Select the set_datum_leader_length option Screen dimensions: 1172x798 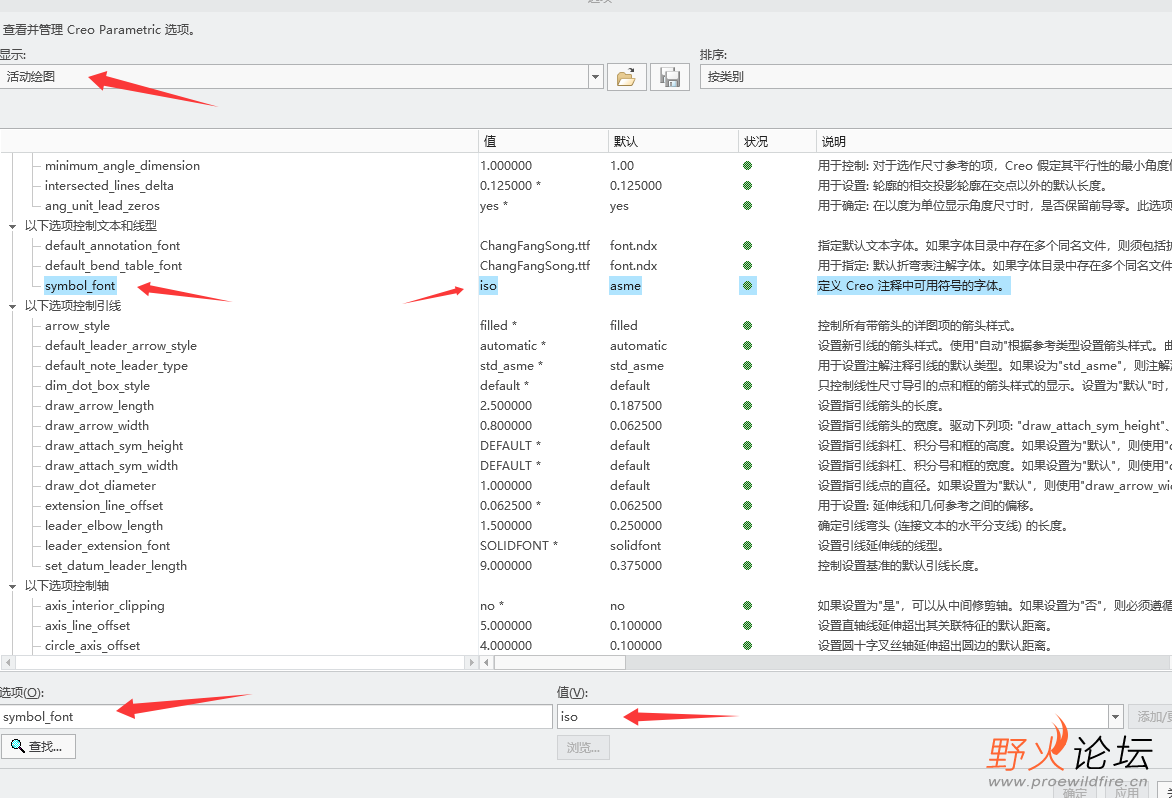point(116,566)
